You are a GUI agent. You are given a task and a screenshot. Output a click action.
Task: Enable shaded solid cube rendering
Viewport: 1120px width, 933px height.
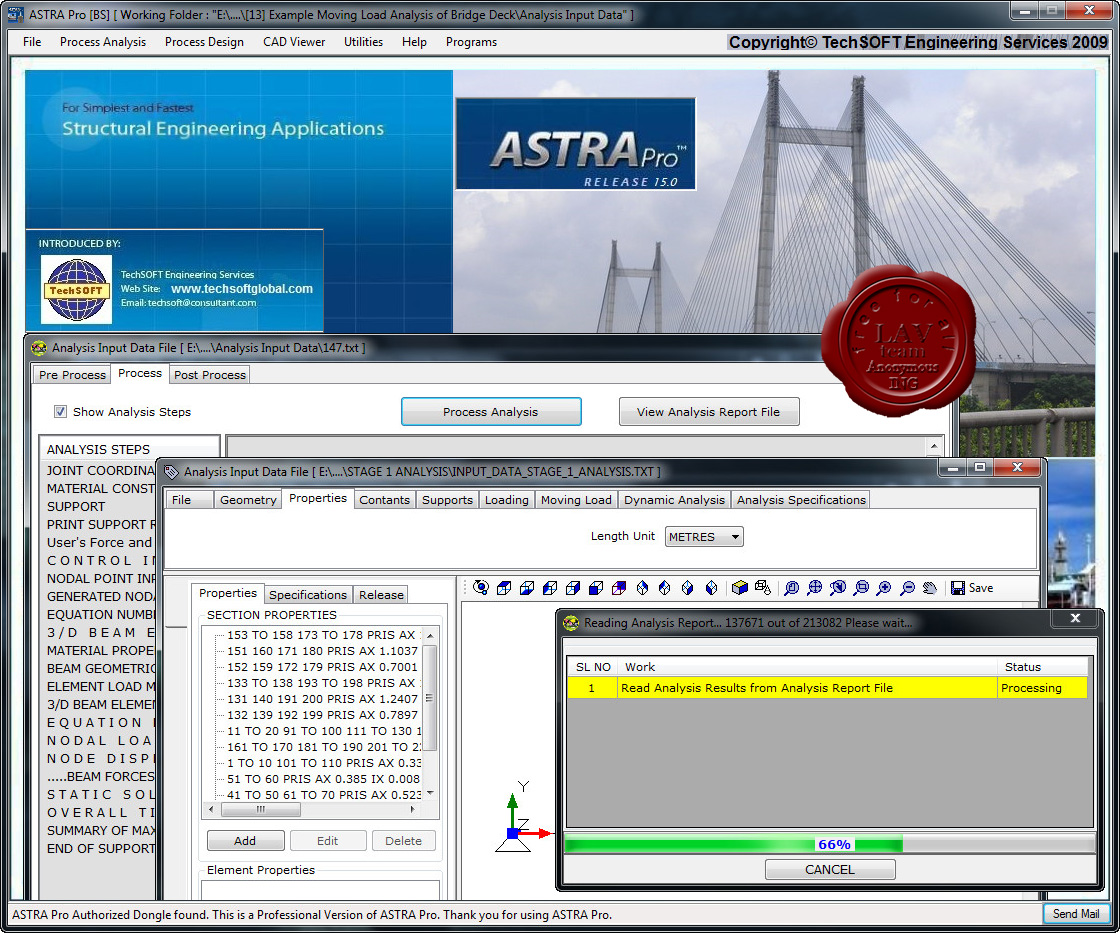740,587
